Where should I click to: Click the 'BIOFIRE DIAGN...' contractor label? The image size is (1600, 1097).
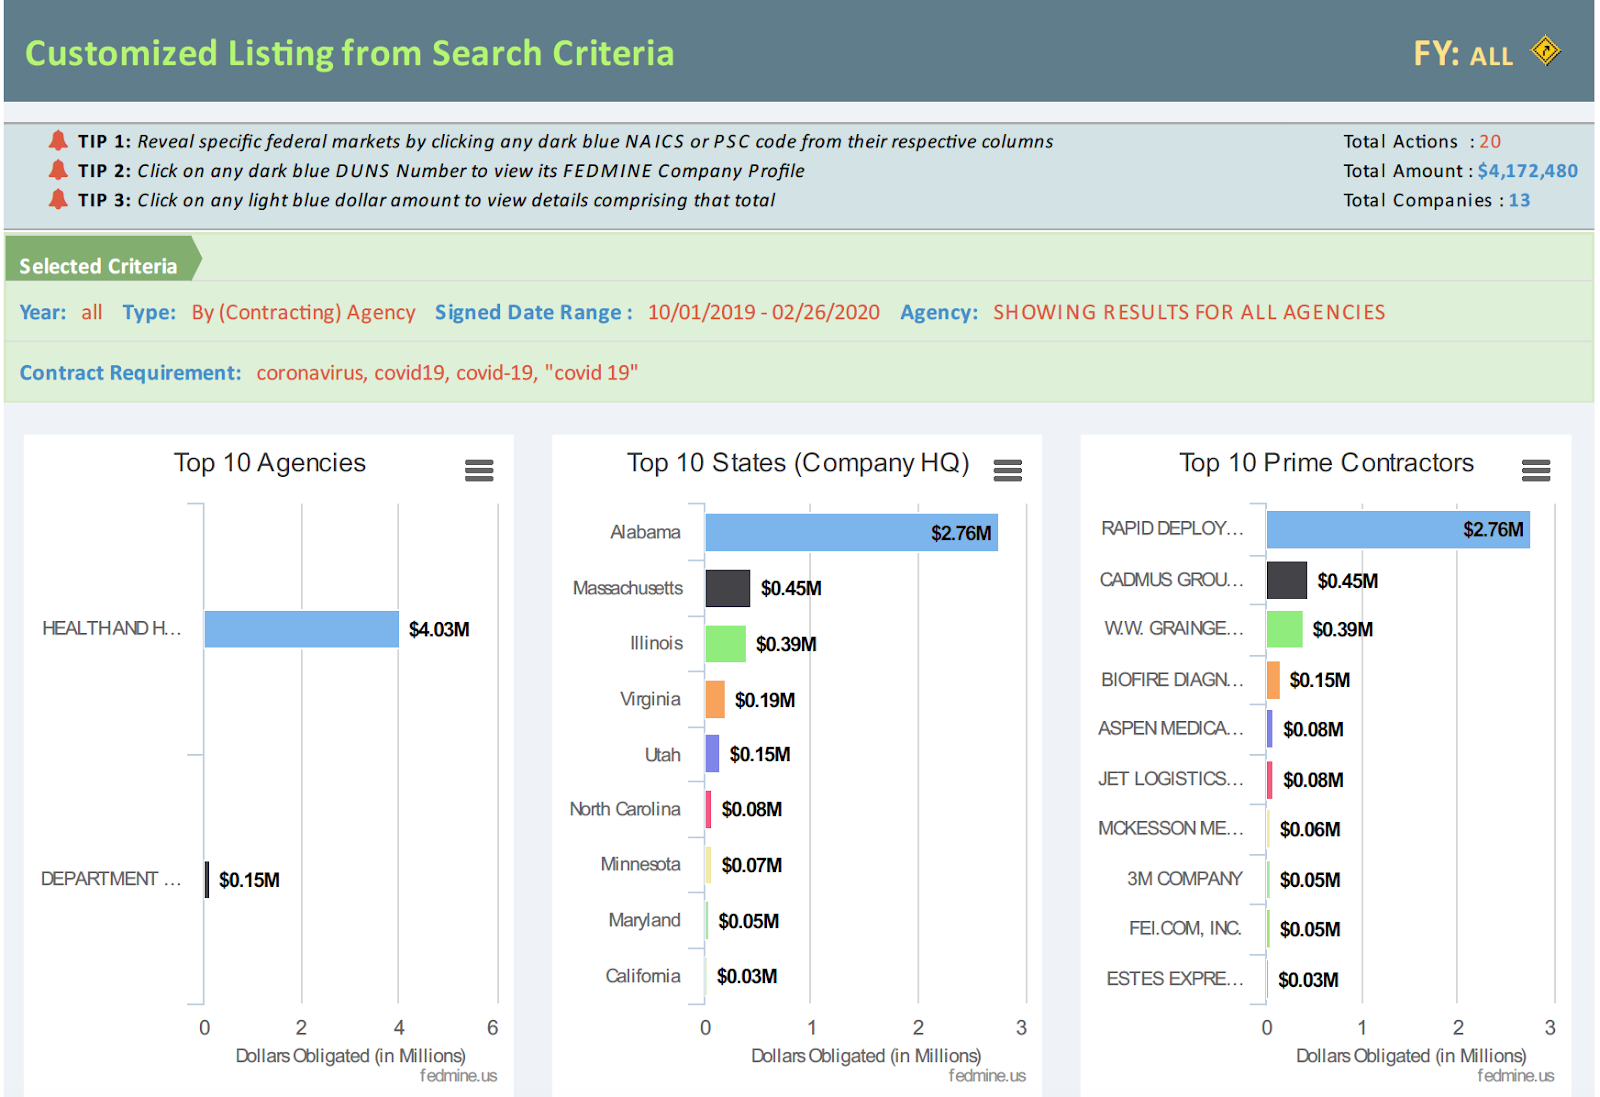click(1172, 680)
